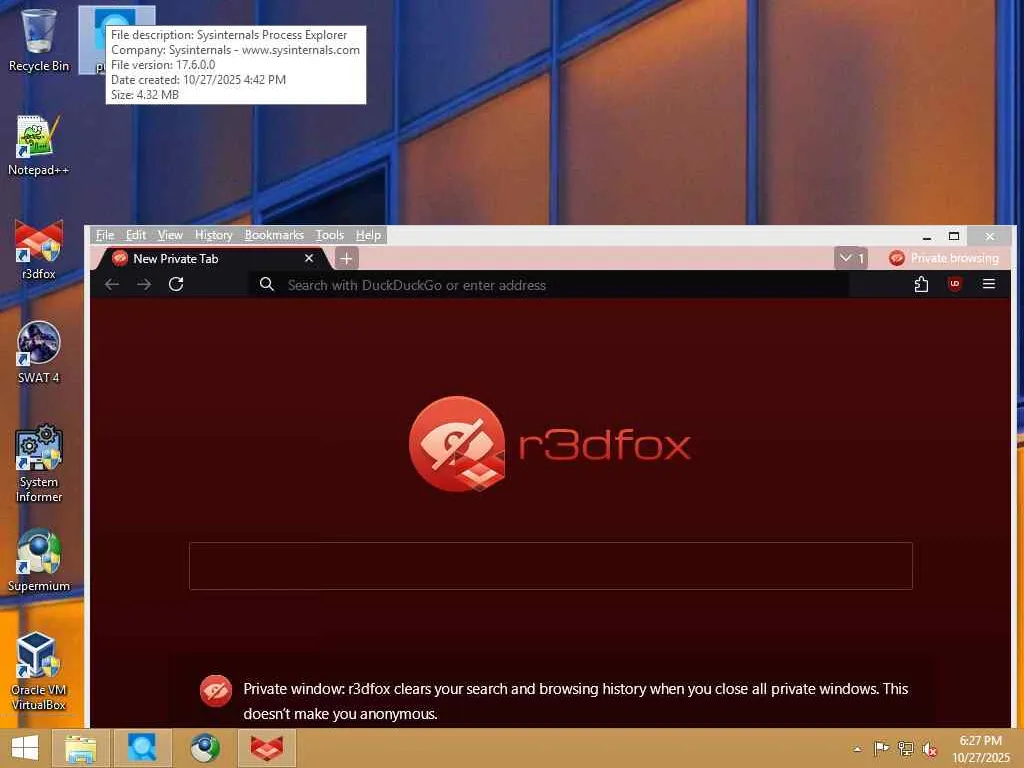The image size is (1024, 768).
Task: Open the Edit menu
Action: pyautogui.click(x=136, y=235)
